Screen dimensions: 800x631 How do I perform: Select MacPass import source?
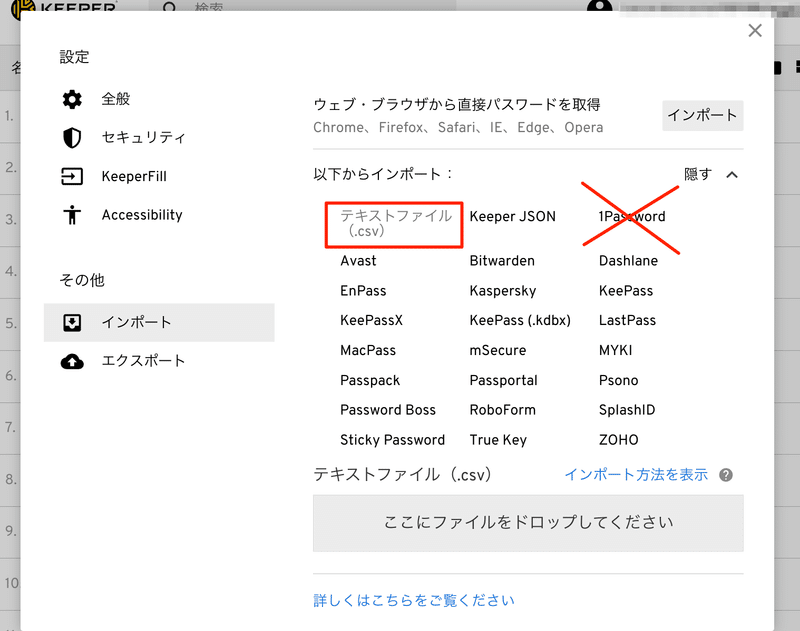(x=368, y=351)
